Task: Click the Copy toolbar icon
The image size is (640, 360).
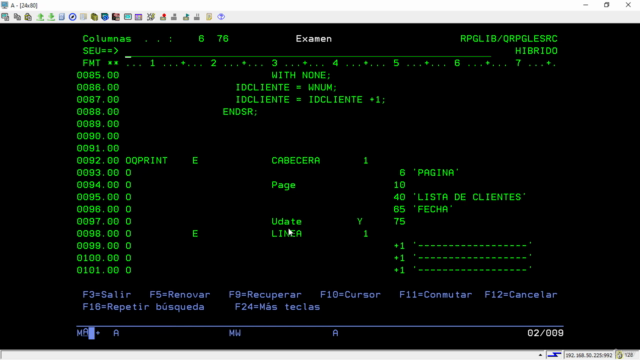Action: point(17,17)
